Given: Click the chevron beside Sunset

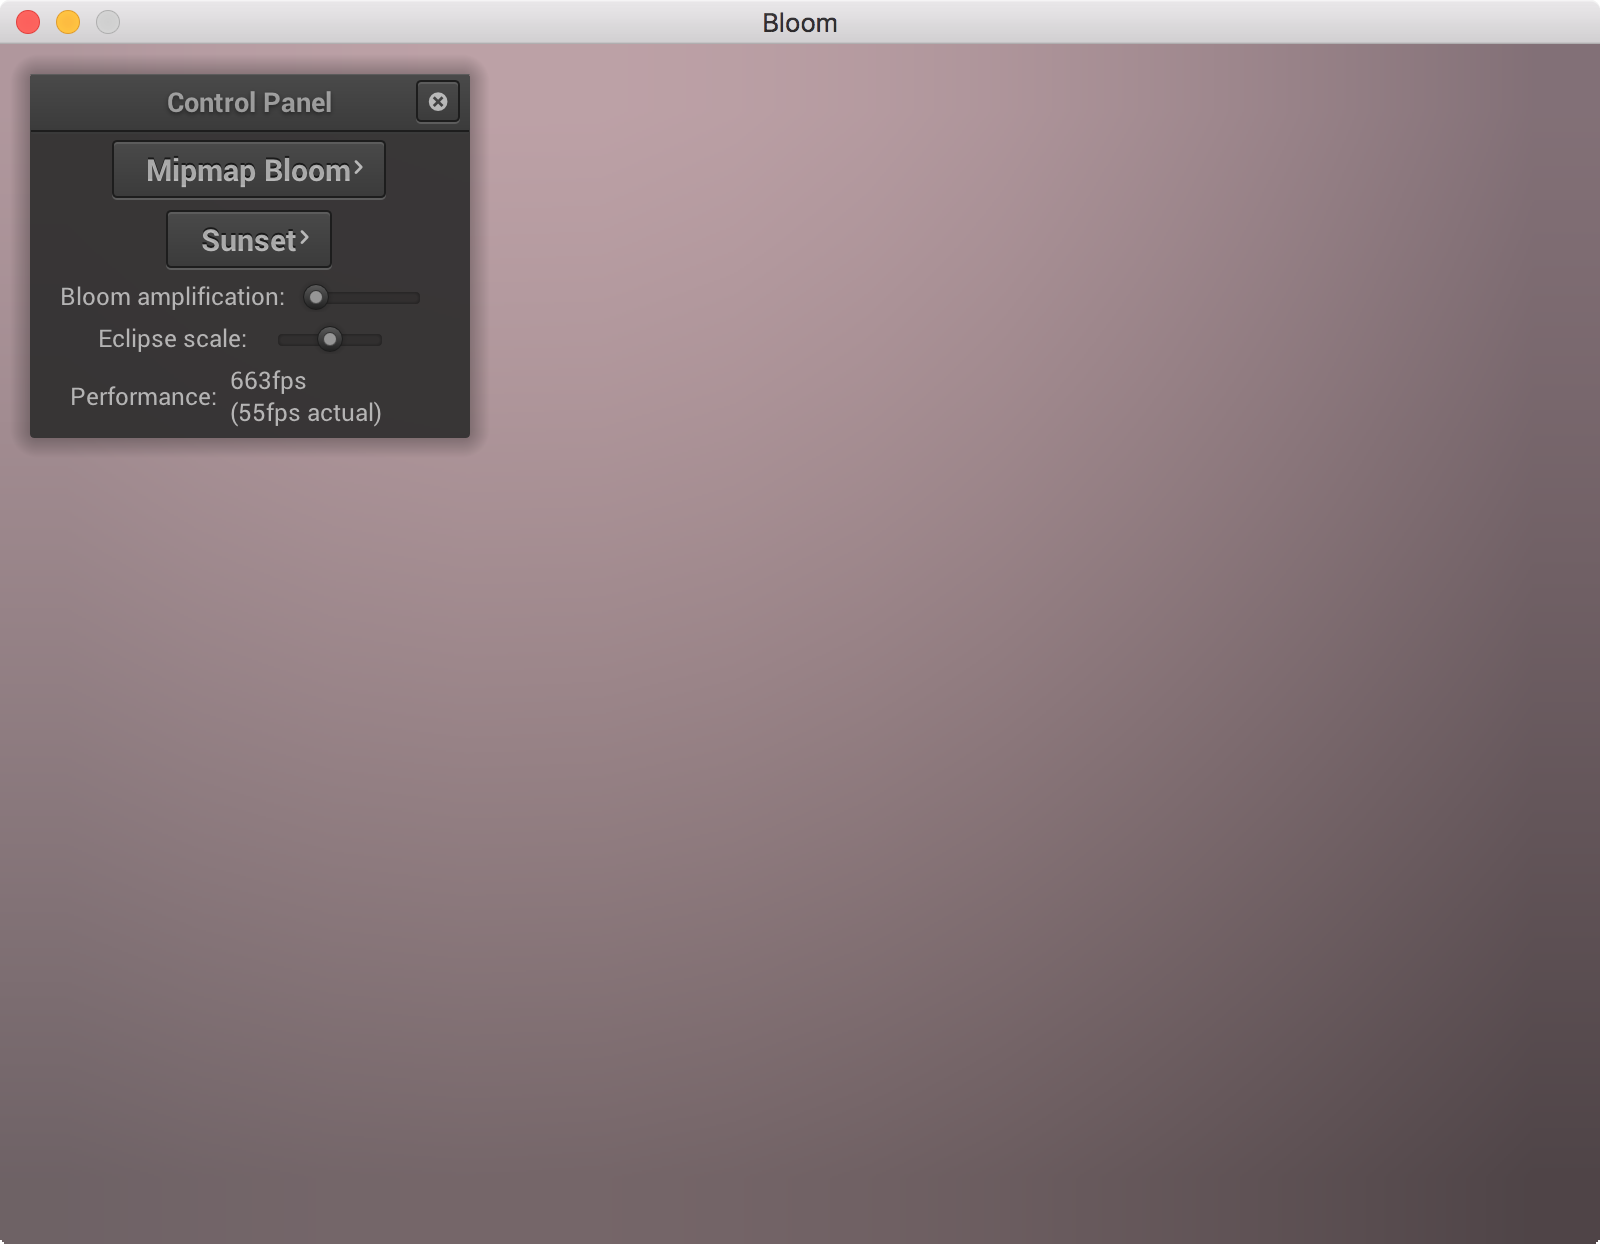Looking at the screenshot, I should point(304,238).
